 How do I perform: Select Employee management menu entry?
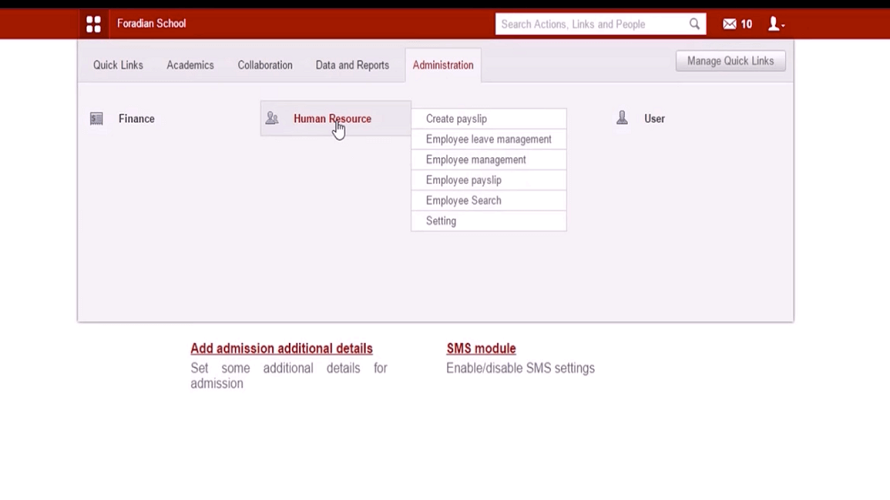coord(475,160)
